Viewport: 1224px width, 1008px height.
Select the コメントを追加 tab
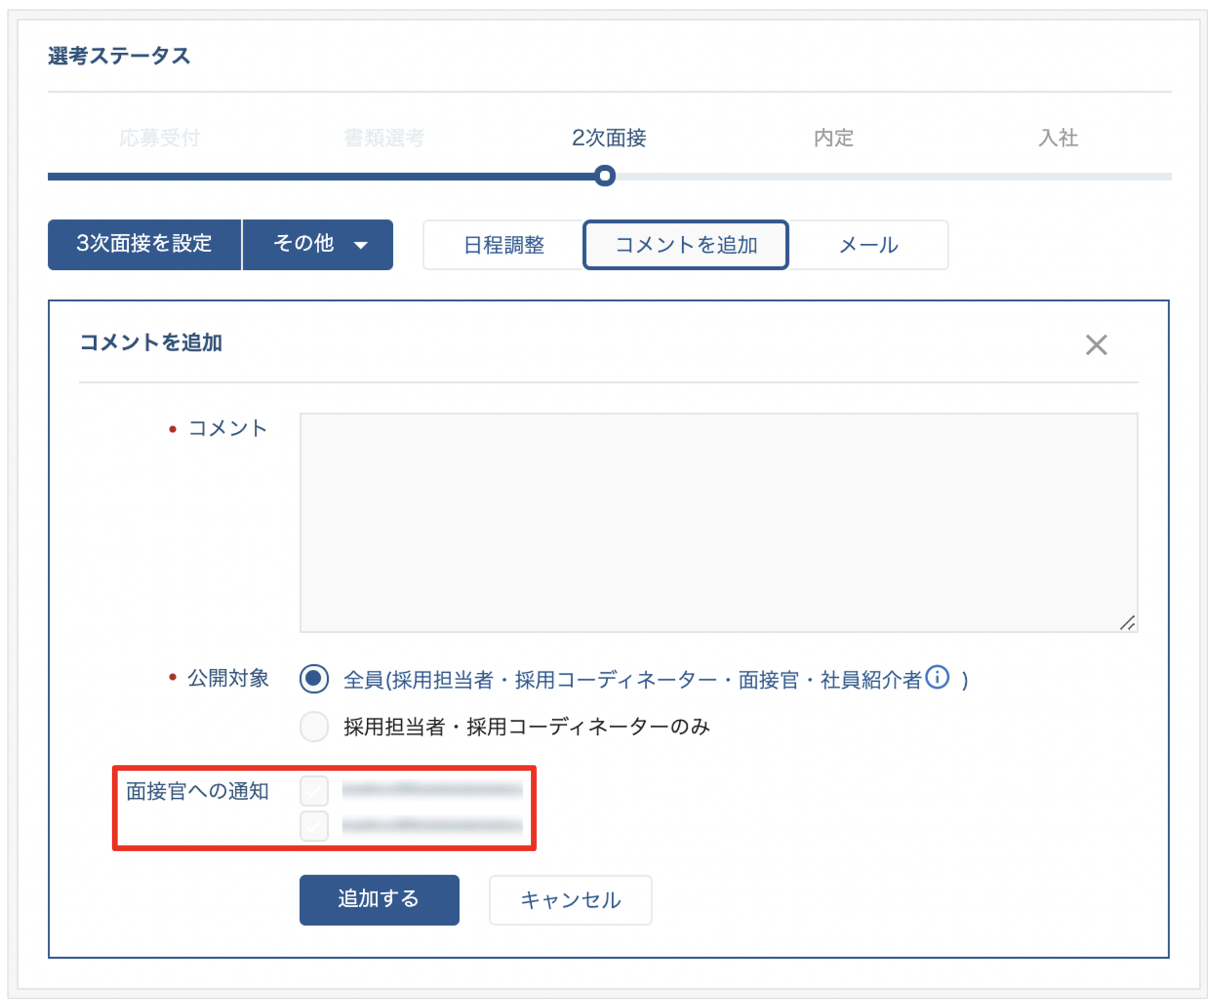click(686, 245)
